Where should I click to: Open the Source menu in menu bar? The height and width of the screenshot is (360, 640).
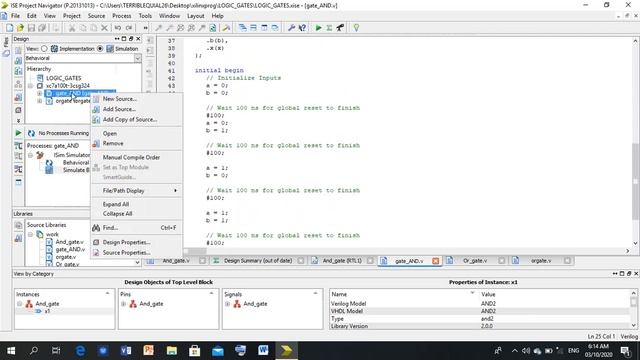click(x=96, y=16)
